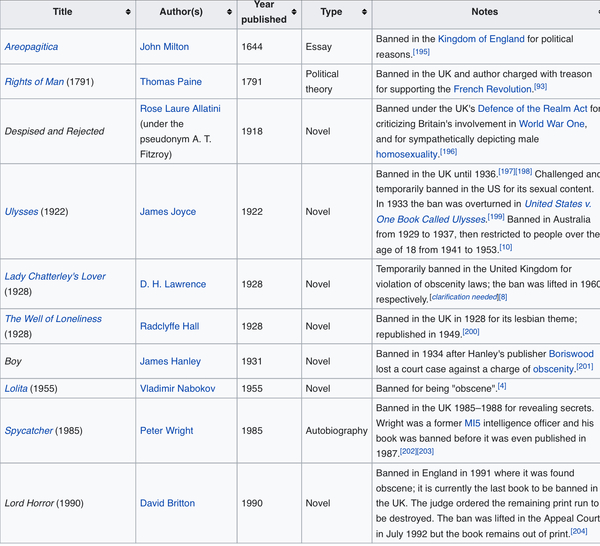This screenshot has width=600, height=546.
Task: Follow the obscenity link
Action: (x=553, y=369)
